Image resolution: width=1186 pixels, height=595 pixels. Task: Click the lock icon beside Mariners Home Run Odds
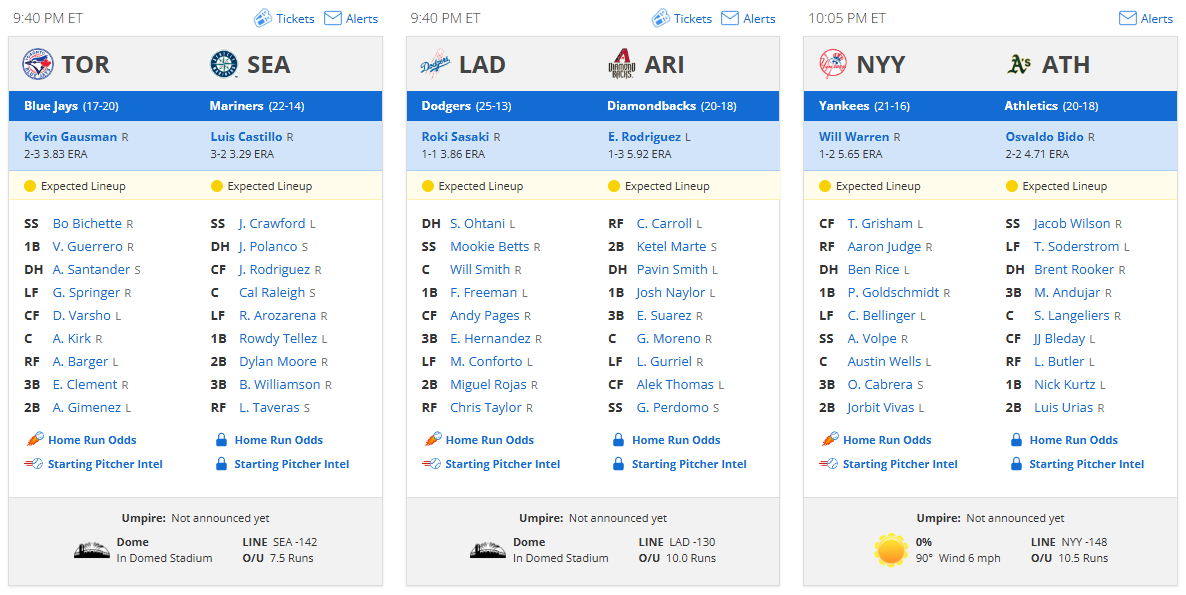point(222,440)
